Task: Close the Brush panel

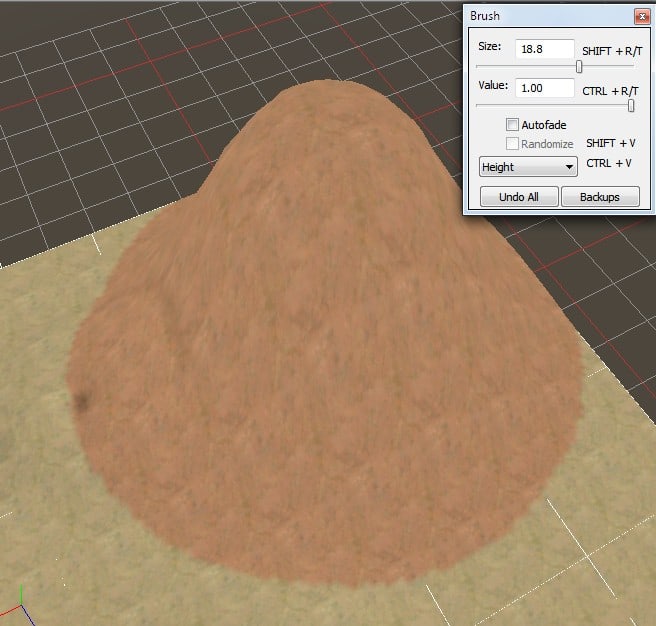Action: pyautogui.click(x=639, y=16)
